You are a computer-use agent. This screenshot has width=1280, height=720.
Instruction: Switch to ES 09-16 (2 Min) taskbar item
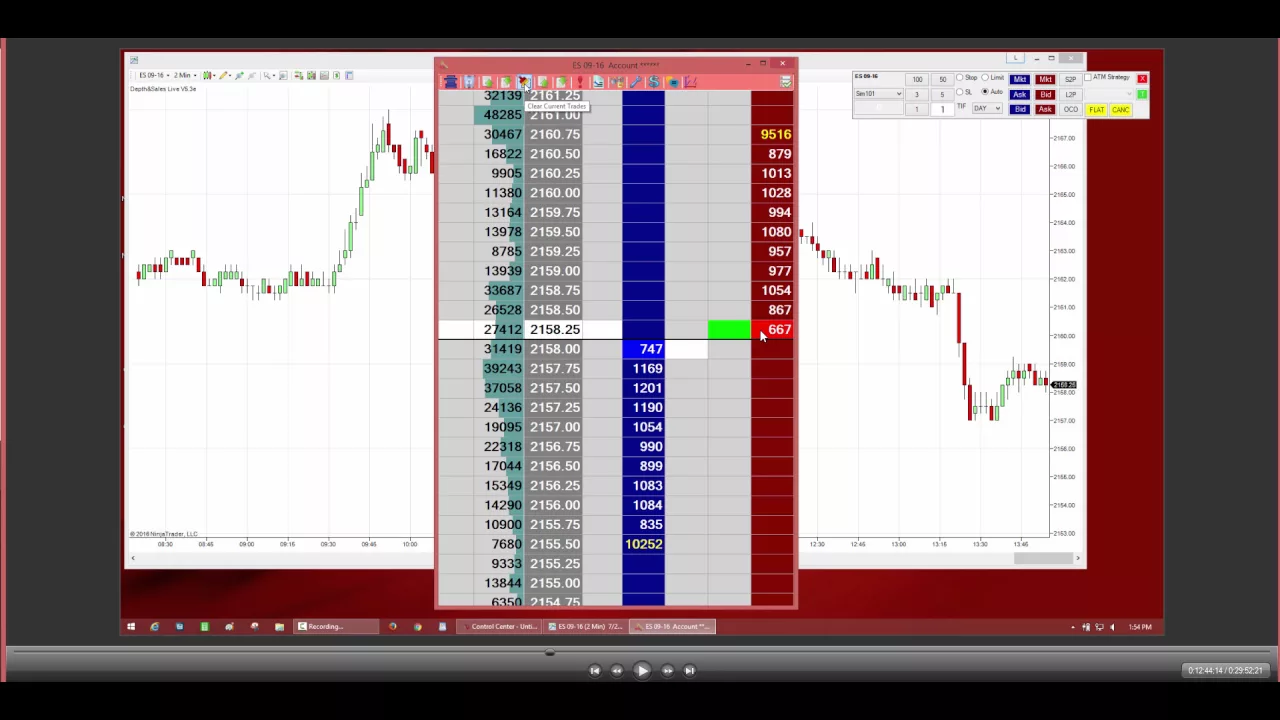(x=586, y=627)
